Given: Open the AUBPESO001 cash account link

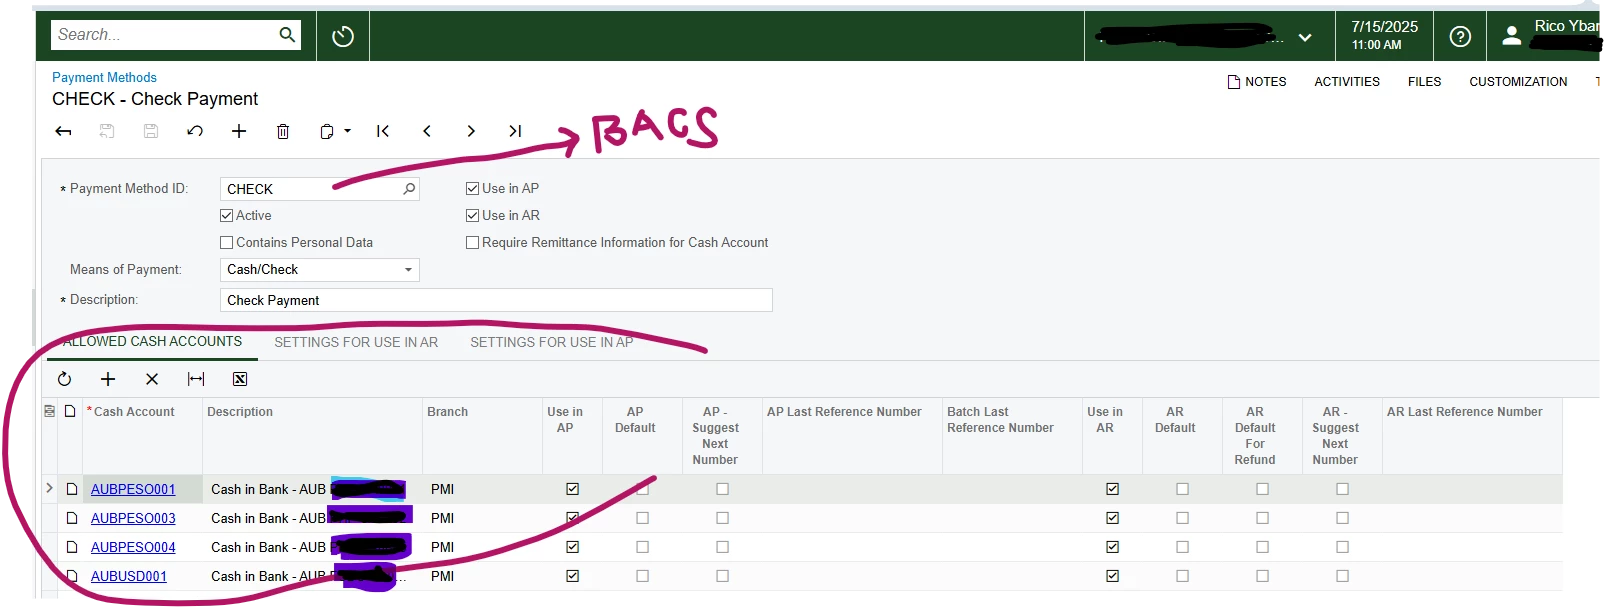Looking at the screenshot, I should (133, 489).
